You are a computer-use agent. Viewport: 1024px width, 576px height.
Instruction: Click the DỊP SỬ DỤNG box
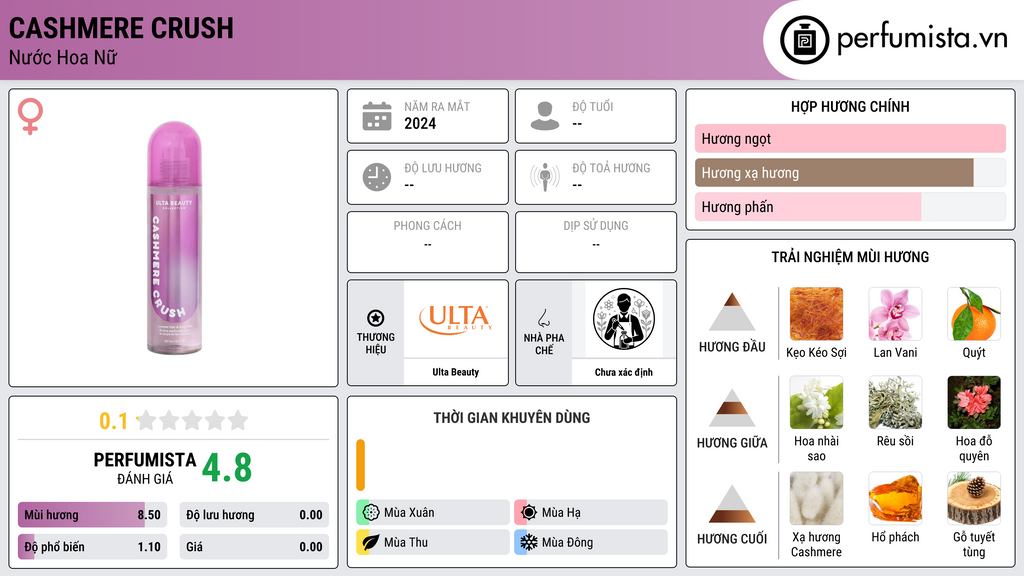pyautogui.click(x=596, y=242)
